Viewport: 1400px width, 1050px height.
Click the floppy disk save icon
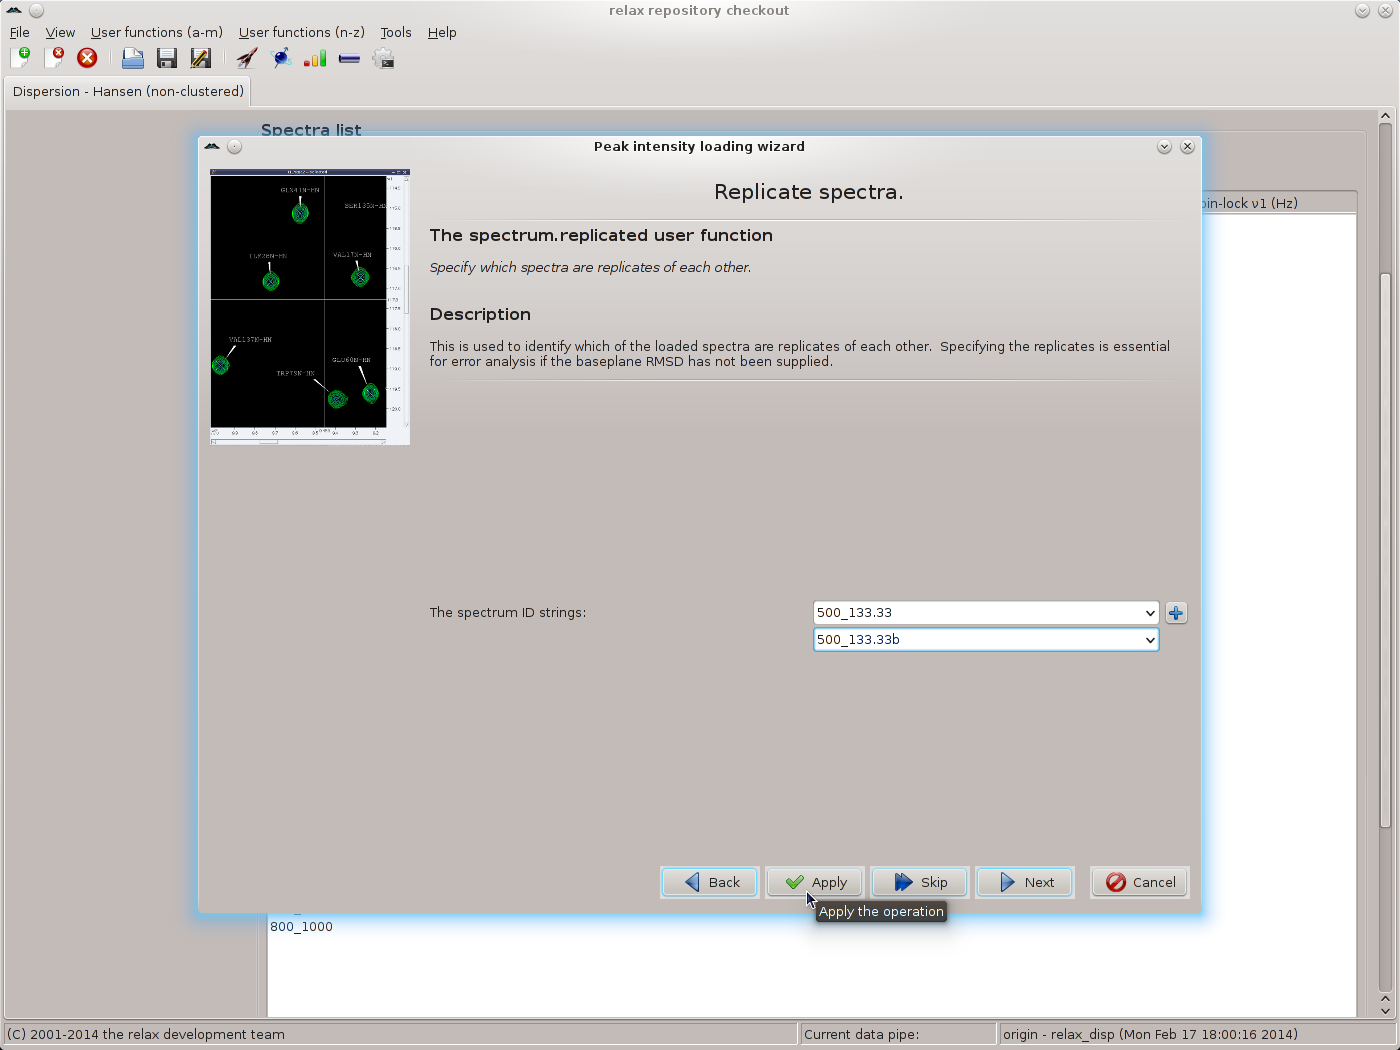pos(166,58)
